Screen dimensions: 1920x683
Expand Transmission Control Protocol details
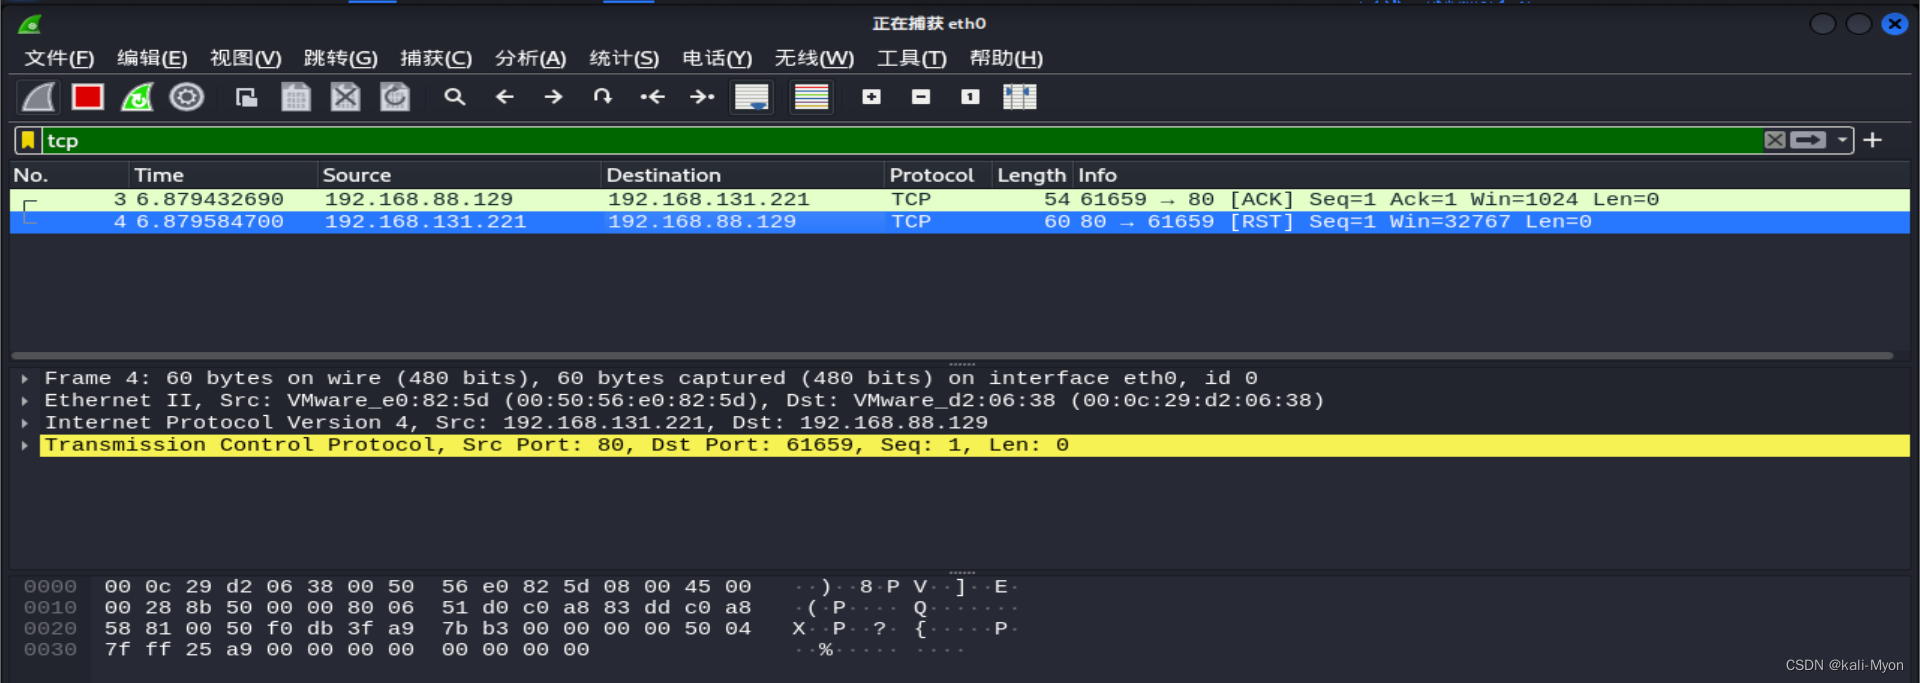pyautogui.click(x=25, y=445)
